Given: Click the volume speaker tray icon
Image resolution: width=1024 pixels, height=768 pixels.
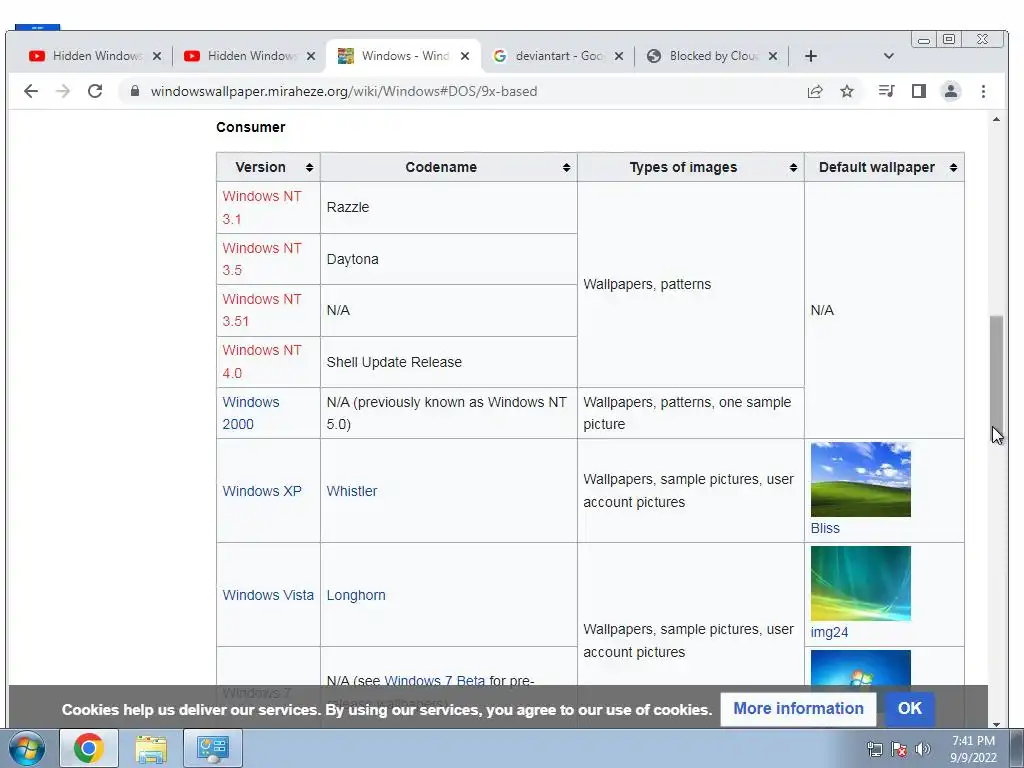Looking at the screenshot, I should [x=922, y=749].
